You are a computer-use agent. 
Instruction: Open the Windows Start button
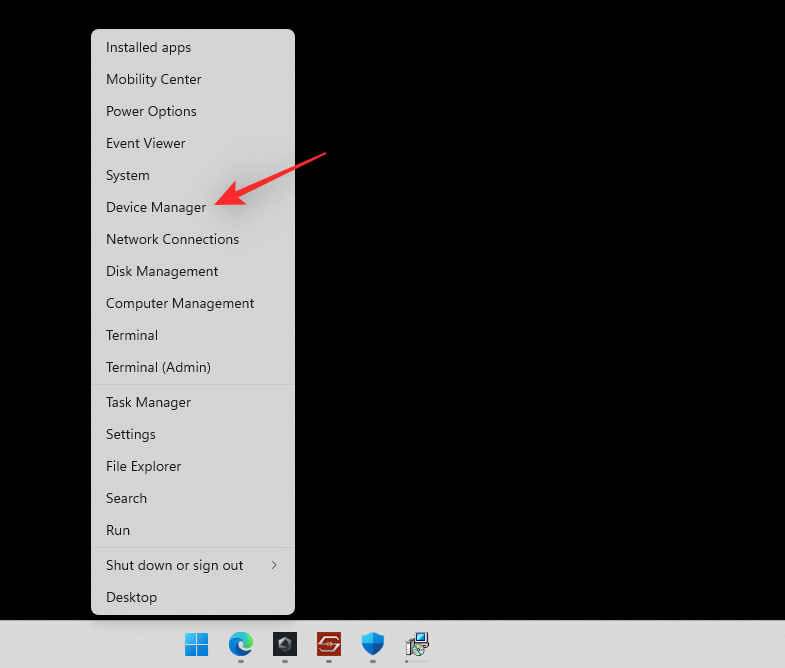(196, 644)
